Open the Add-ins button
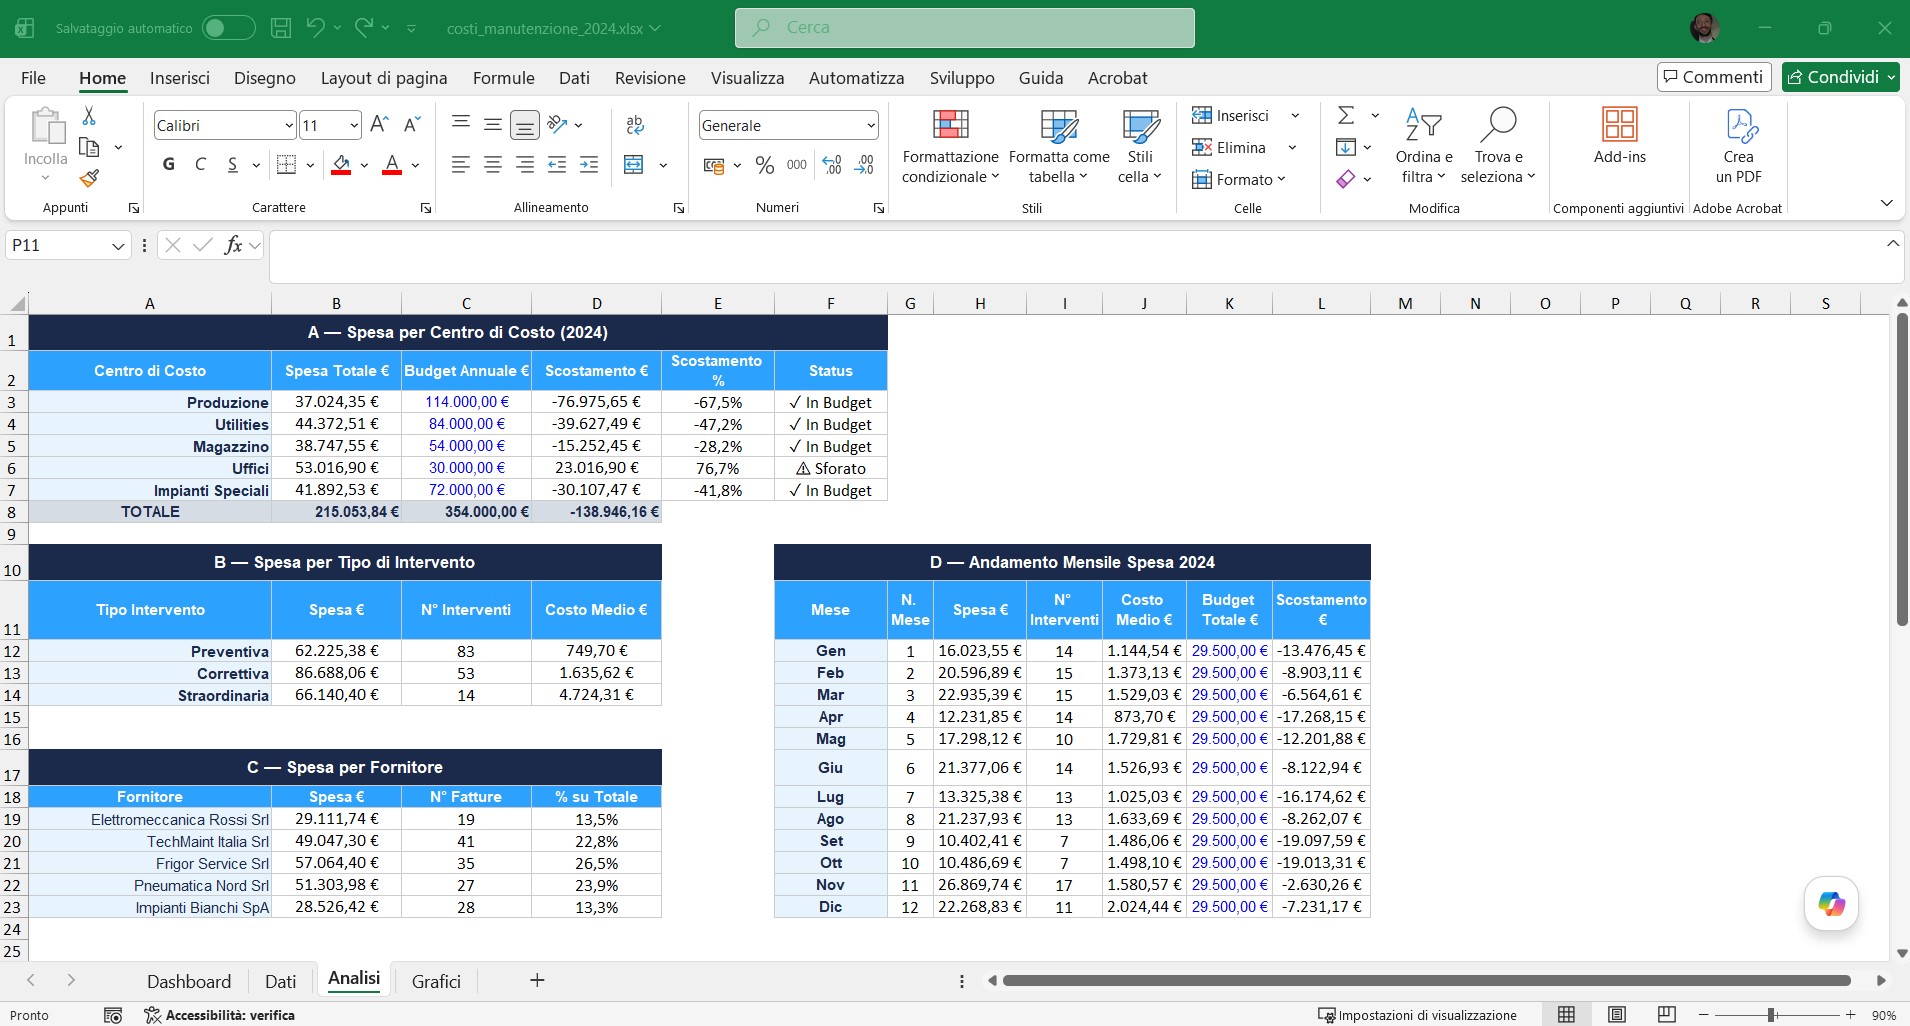 [x=1619, y=136]
